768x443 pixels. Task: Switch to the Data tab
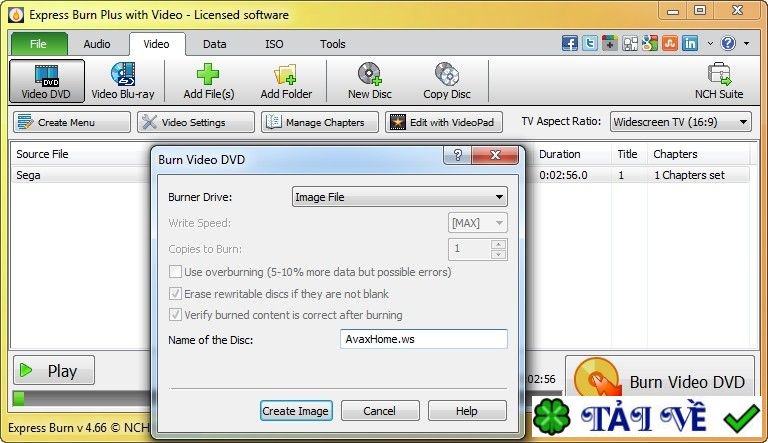[215, 44]
